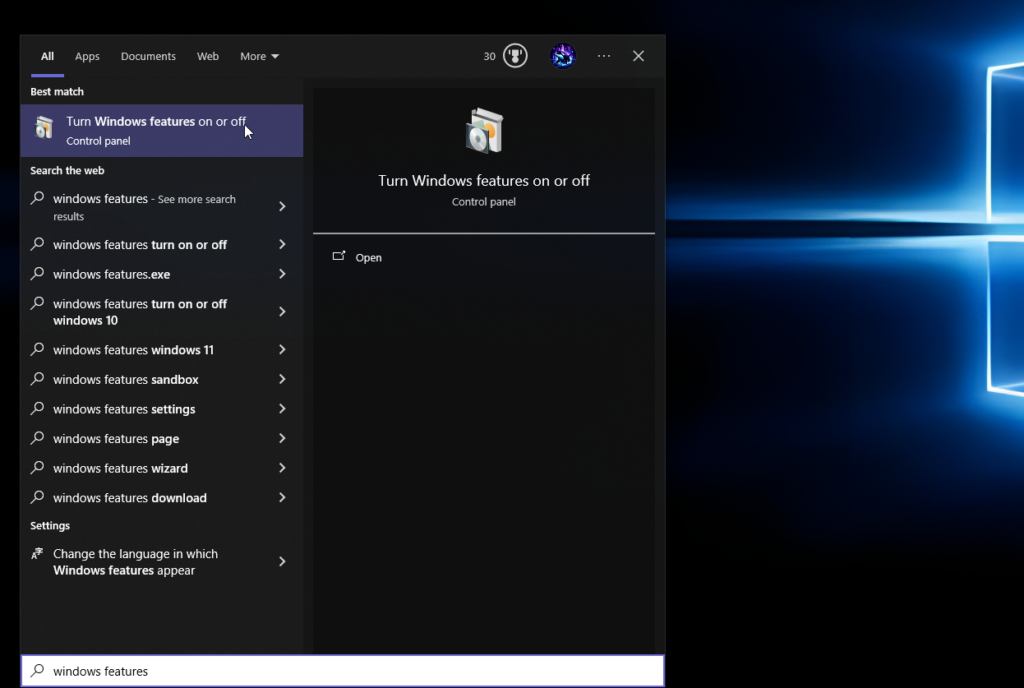Select windows features download suggestion
1024x688 pixels.
[x=130, y=498]
